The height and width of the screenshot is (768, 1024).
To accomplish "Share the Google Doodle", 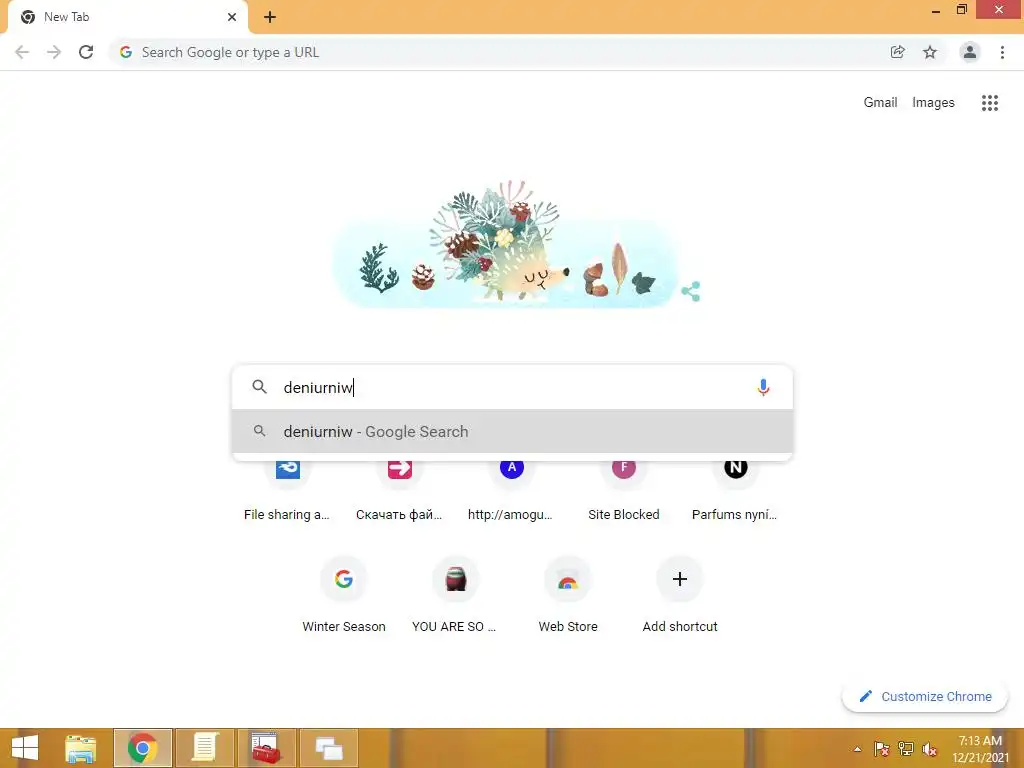I will [x=691, y=291].
